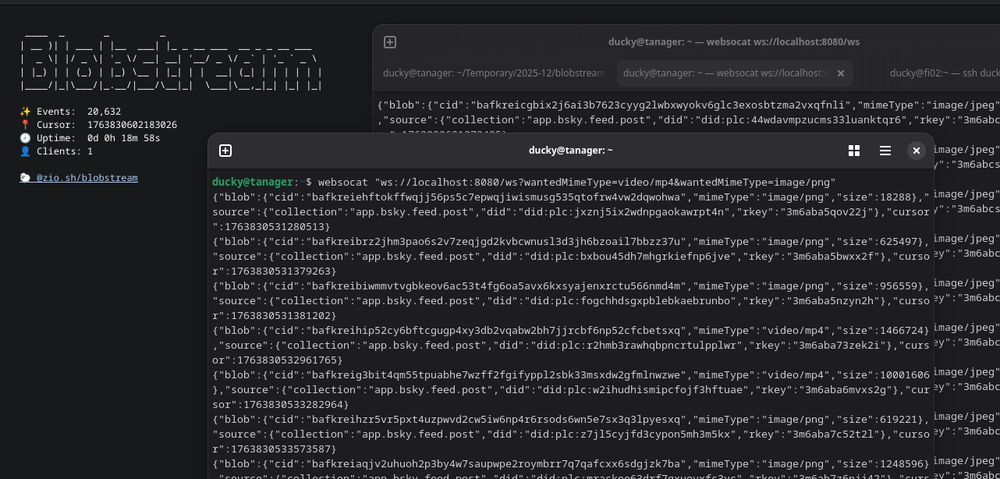Click the back window title ending ws://localhost:8080/ws
1000x479 pixels.
tap(733, 42)
